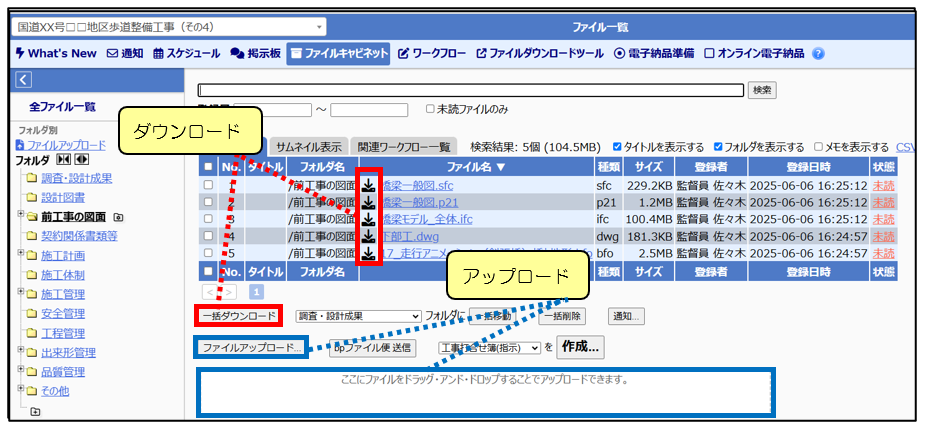Click the 一括ダウンロード button
The image size is (940, 427).
237,316
